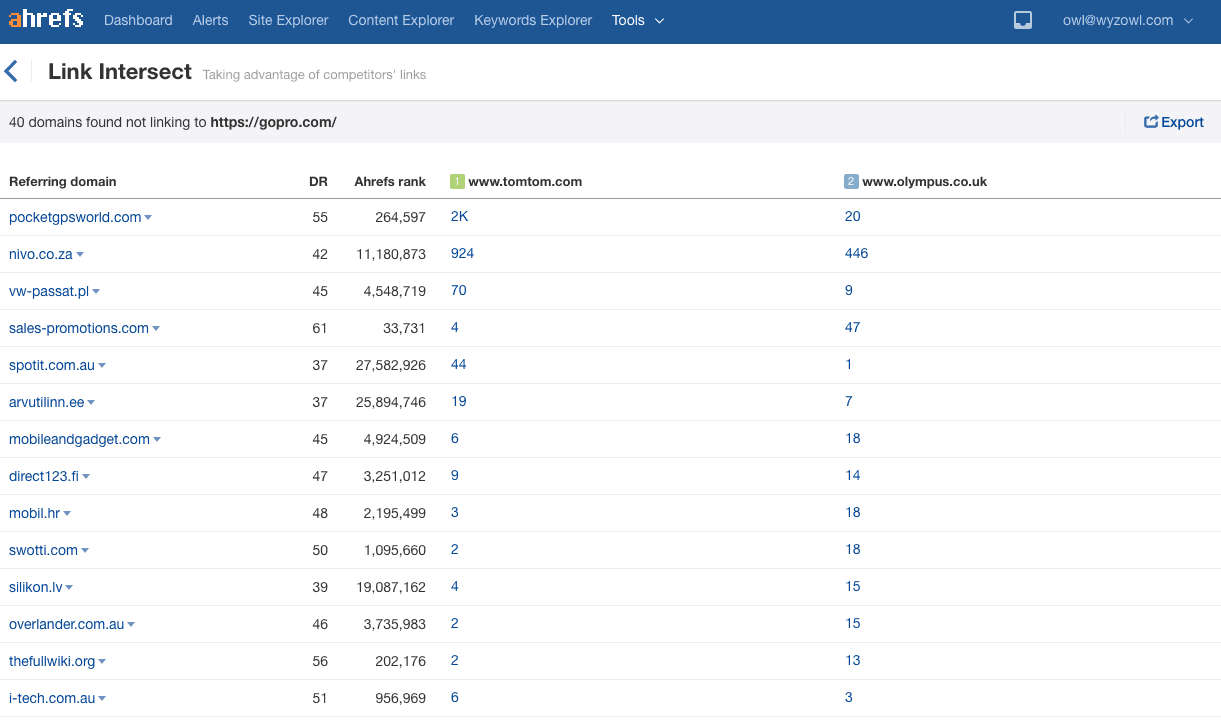Expand dropdown arrow next to swotti.com
The height and width of the screenshot is (722, 1221).
tap(85, 550)
